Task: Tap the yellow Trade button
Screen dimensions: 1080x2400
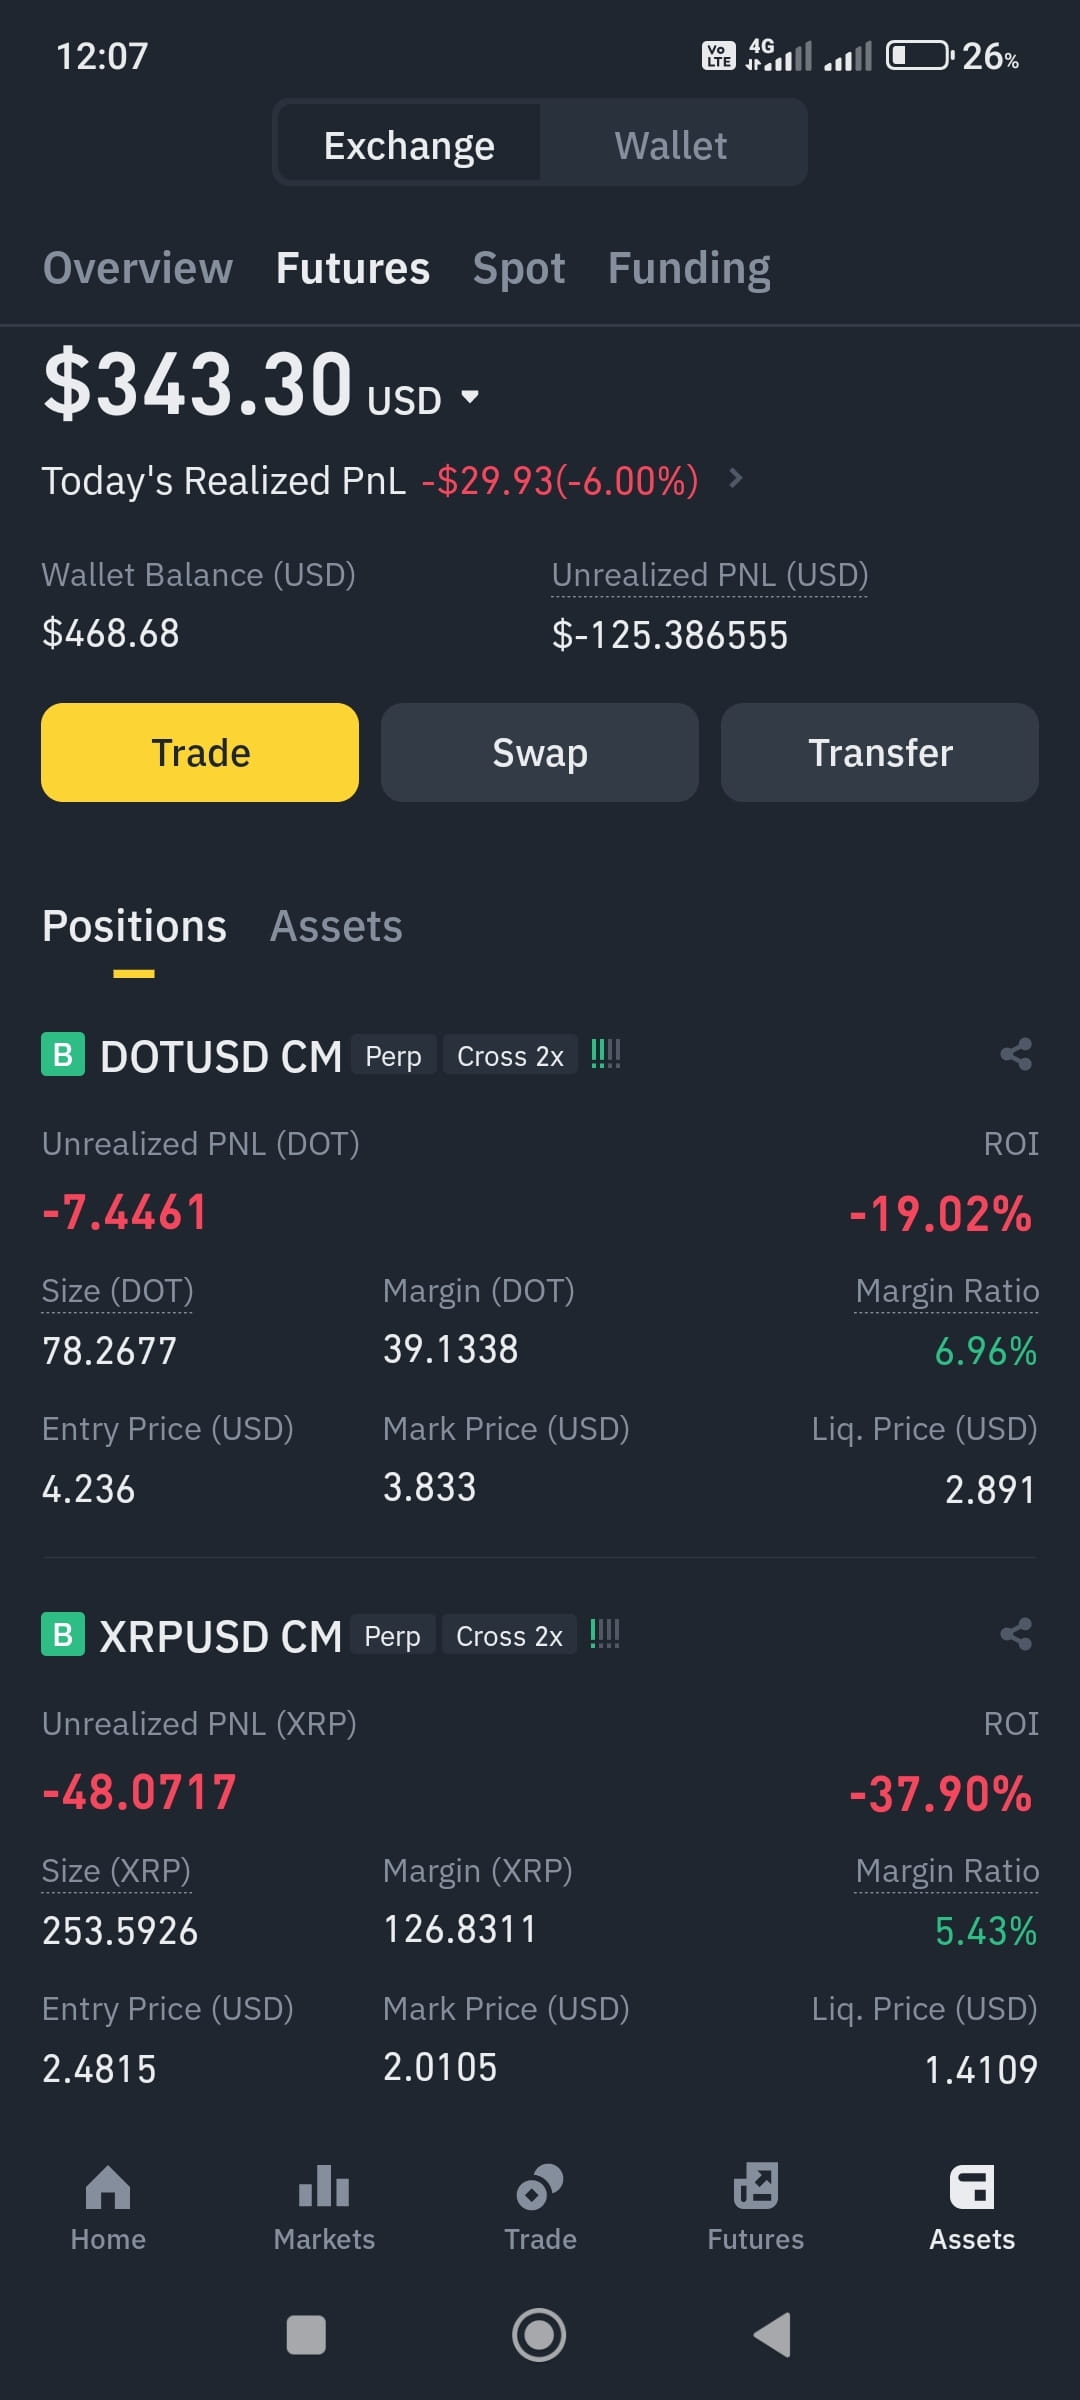Action: pyautogui.click(x=200, y=752)
